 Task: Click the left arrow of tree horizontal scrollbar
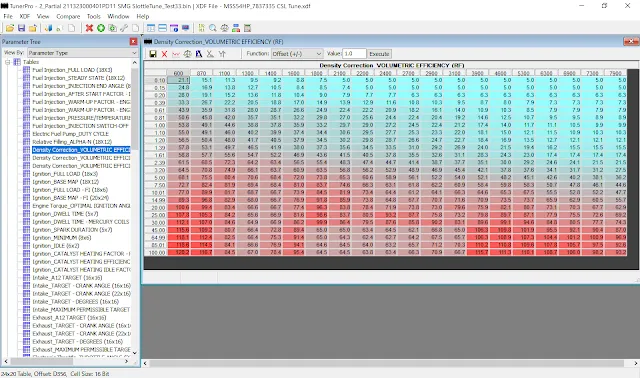coord(6,362)
